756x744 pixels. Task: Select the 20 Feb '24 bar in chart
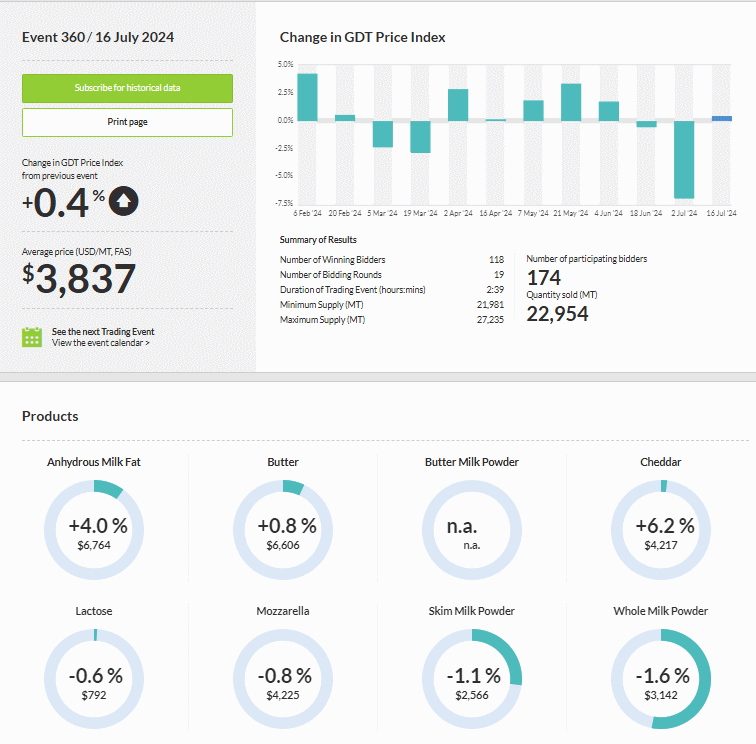tap(345, 118)
